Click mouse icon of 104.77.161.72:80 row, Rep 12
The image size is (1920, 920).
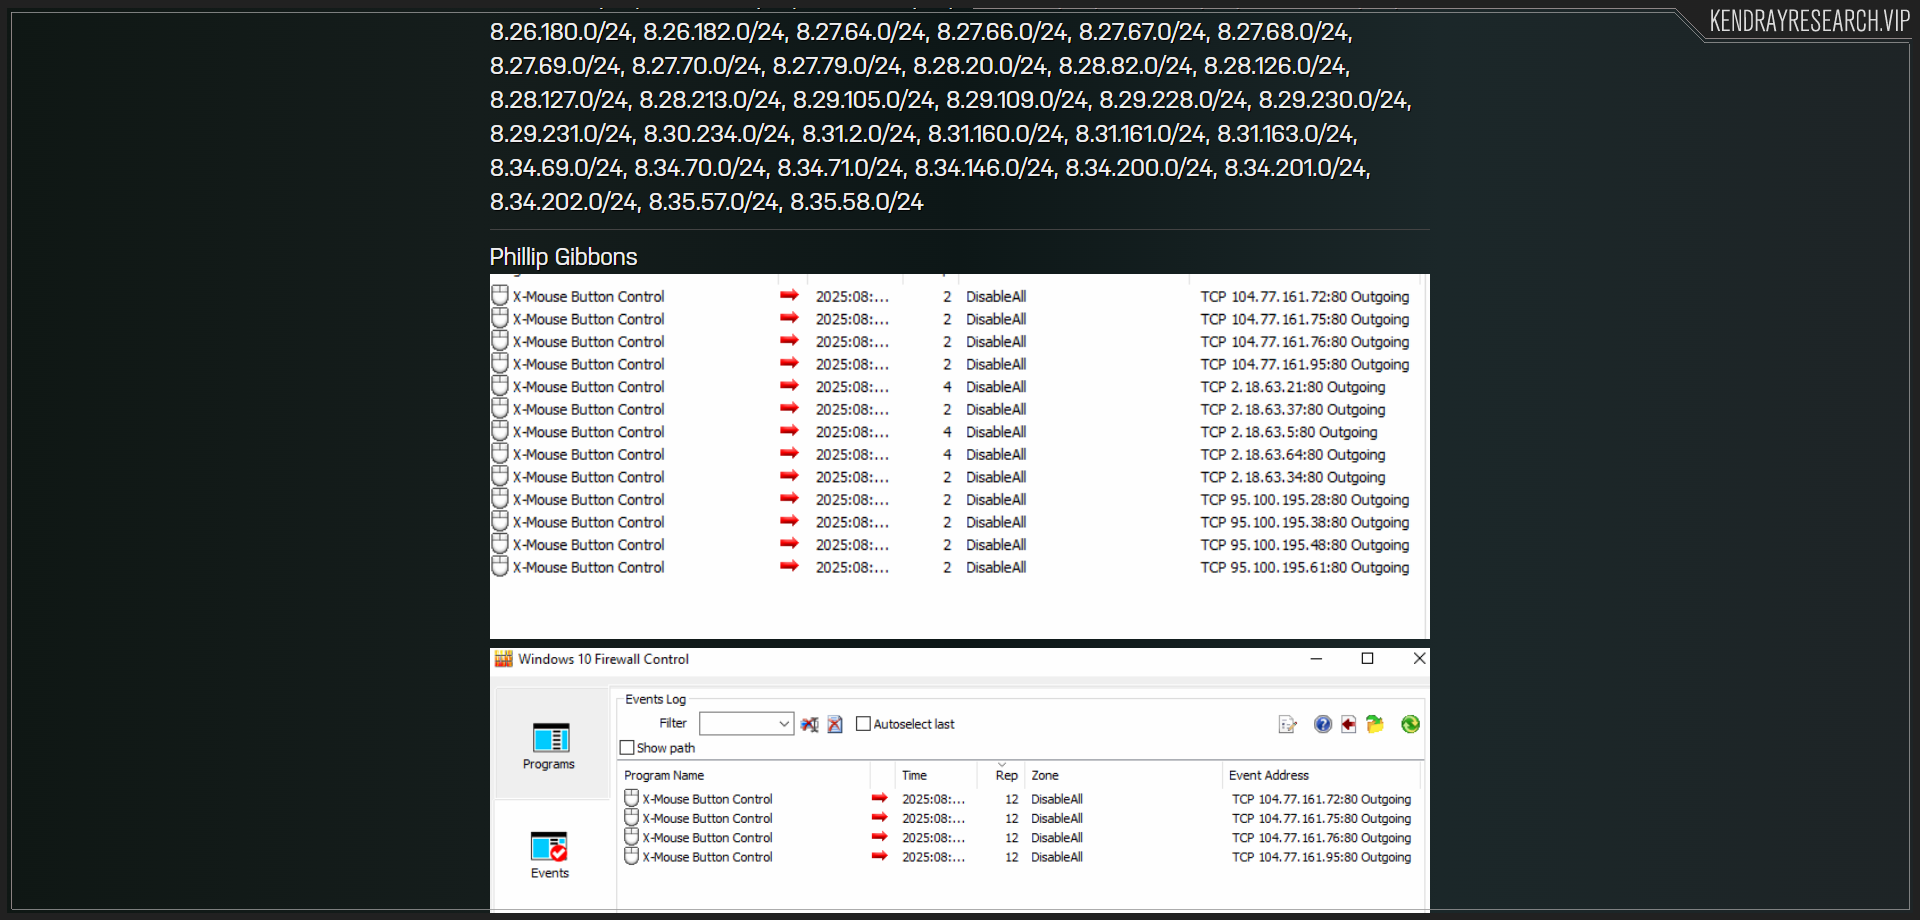click(x=631, y=798)
